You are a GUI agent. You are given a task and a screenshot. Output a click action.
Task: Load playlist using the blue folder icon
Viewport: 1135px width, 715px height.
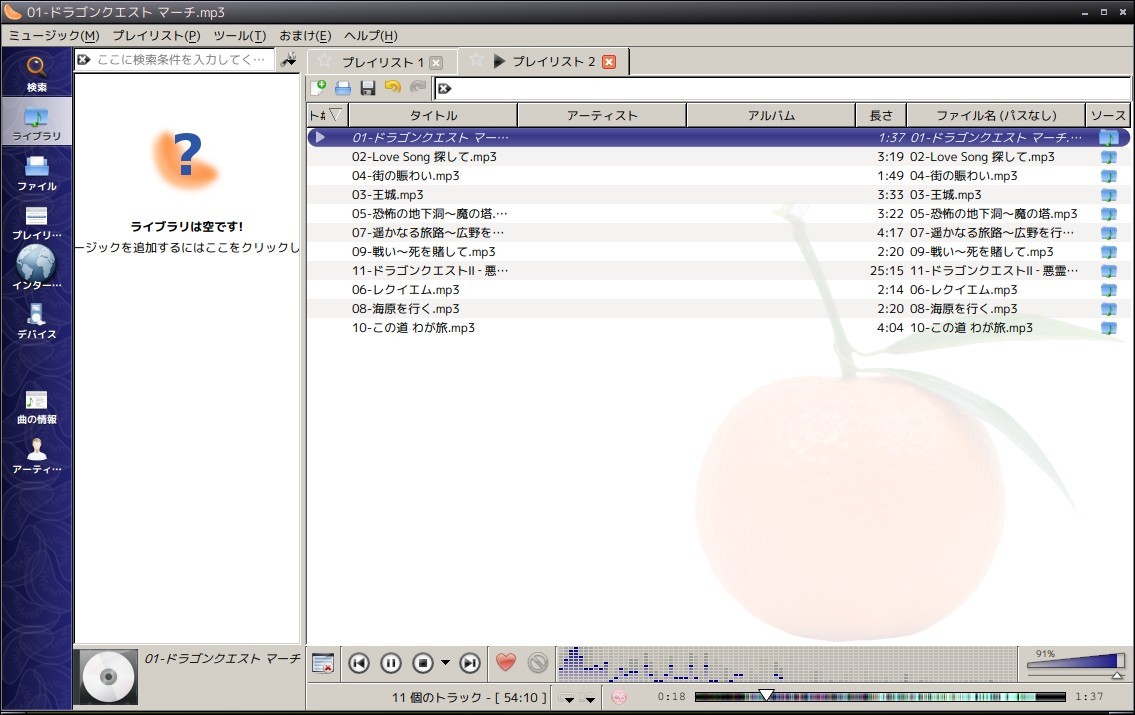pos(343,88)
